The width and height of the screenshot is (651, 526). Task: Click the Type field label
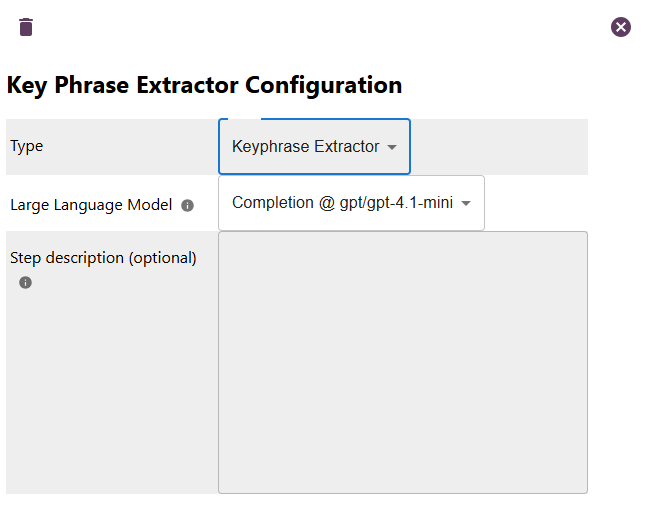pos(27,146)
